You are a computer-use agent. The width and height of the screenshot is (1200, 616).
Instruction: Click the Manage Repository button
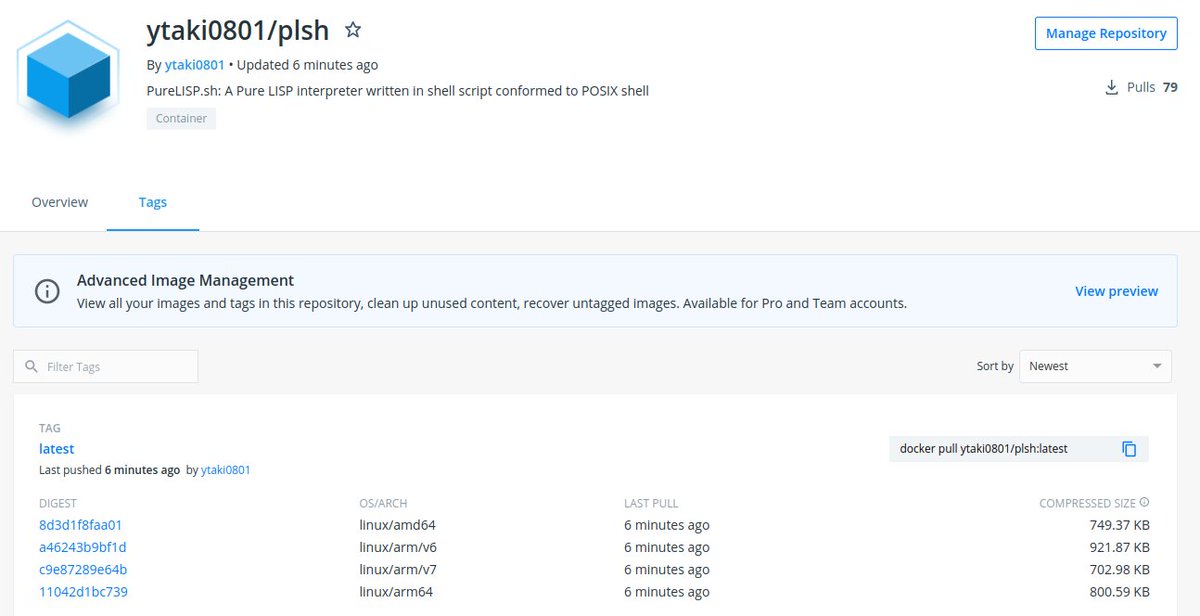[x=1105, y=33]
